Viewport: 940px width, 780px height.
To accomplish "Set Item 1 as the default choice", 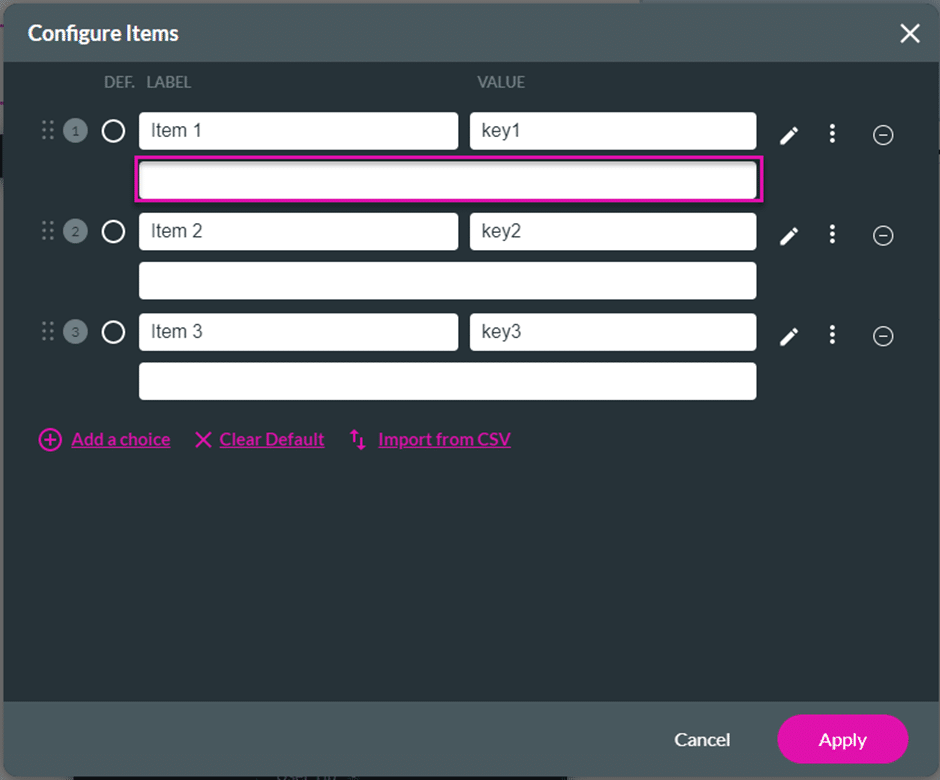I will [x=113, y=131].
